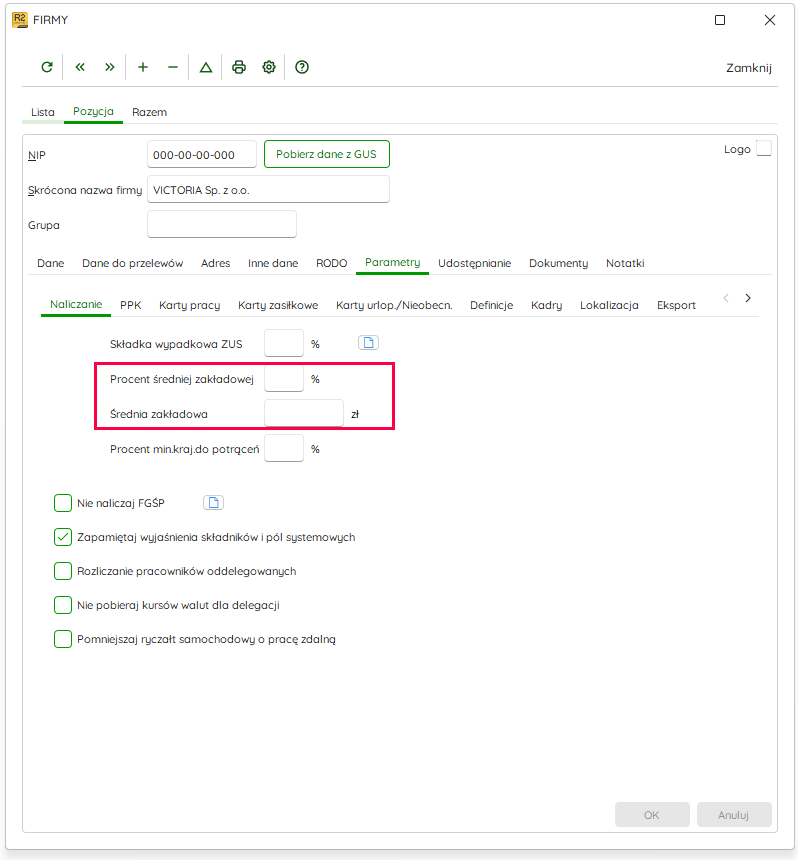Click the Średnia zakładowa amount field
The width and height of the screenshot is (798, 860).
[304, 414]
